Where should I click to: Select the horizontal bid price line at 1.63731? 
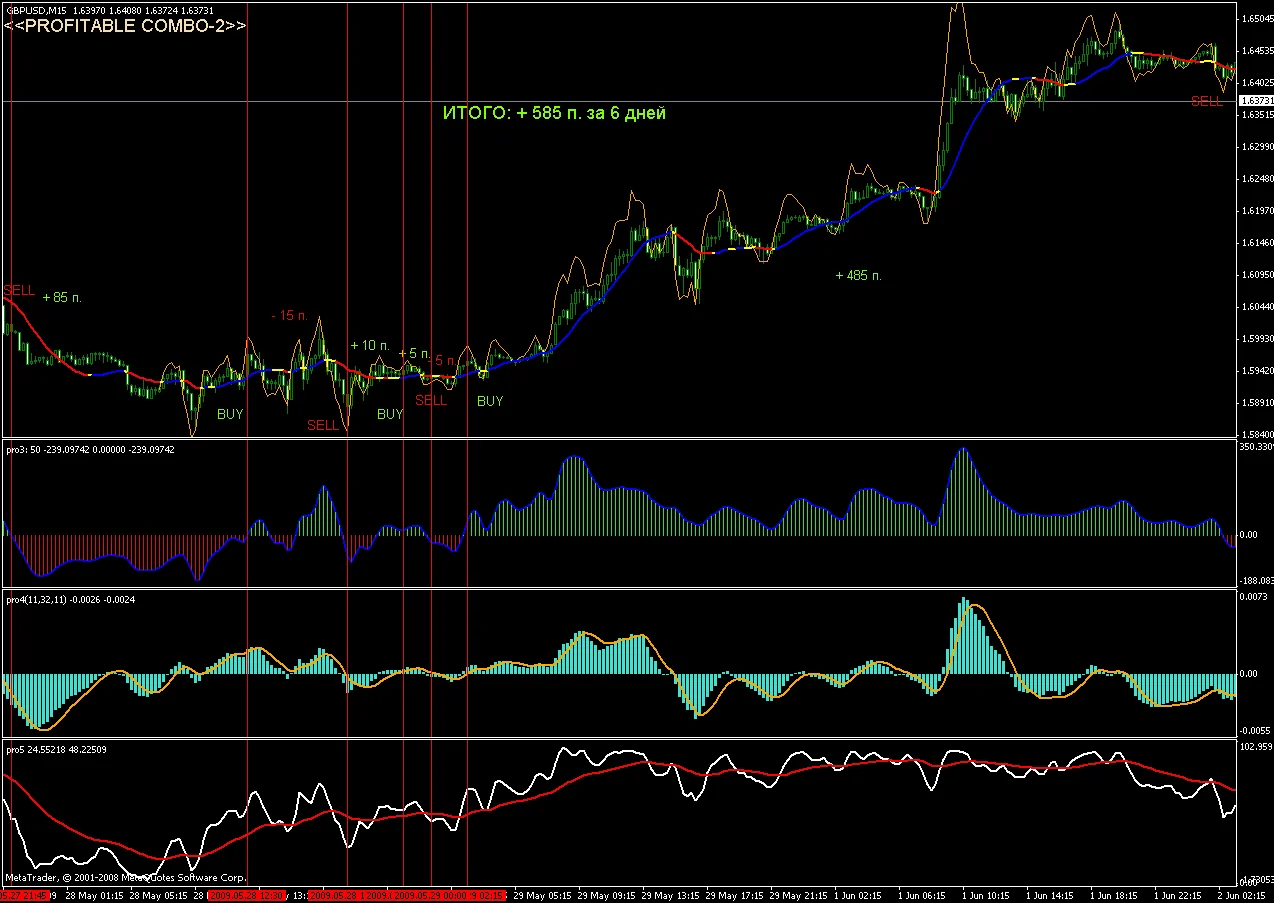[619, 101]
